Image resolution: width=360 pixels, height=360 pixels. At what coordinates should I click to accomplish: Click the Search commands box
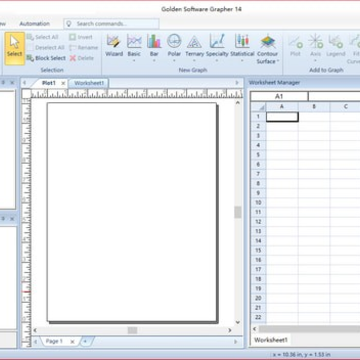tap(111, 24)
